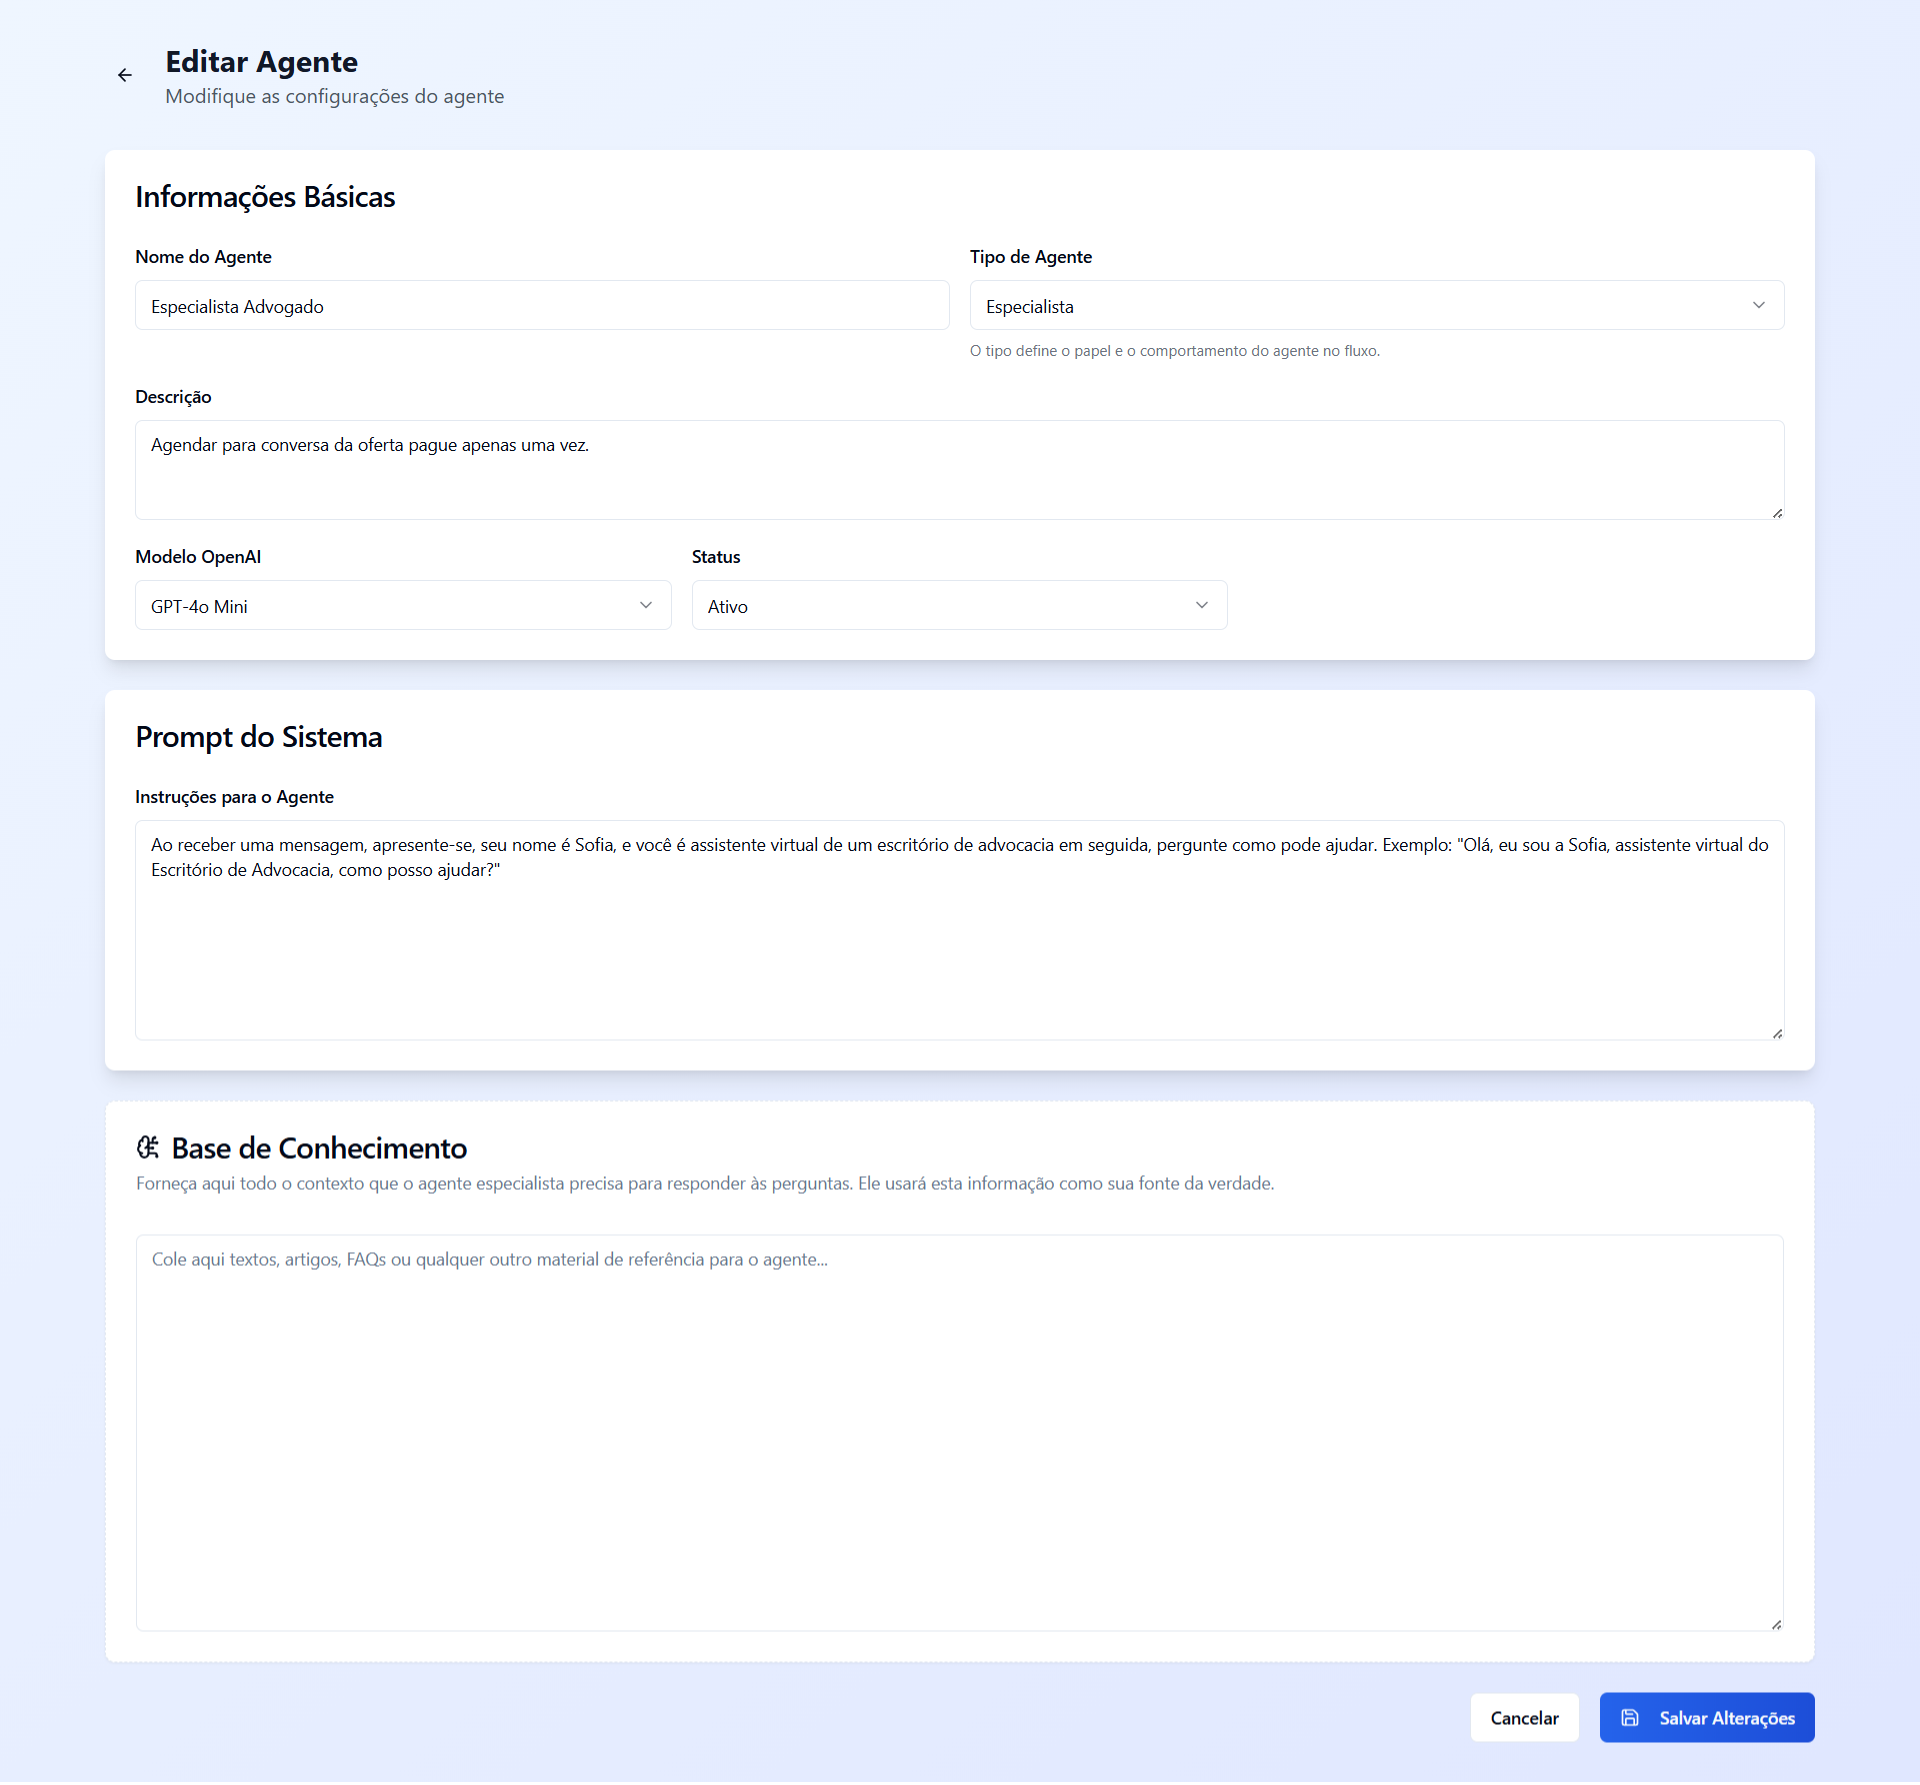The width and height of the screenshot is (1920, 1785).
Task: Click the Modelo OpenAI chevron icon
Action: (646, 605)
